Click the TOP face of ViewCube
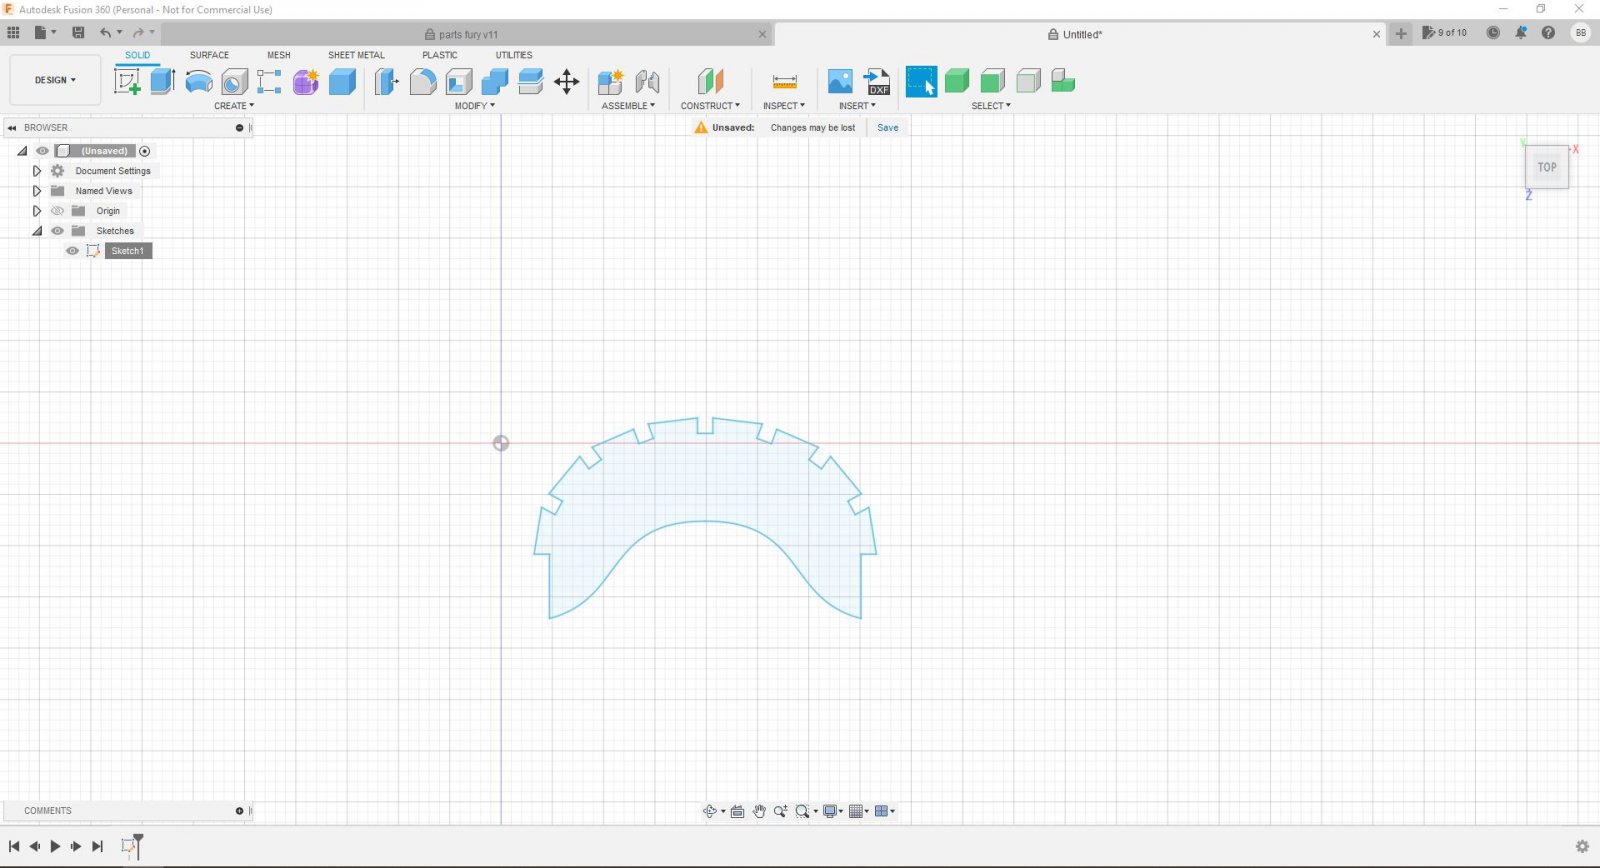Viewport: 1600px width, 868px height. (x=1547, y=167)
